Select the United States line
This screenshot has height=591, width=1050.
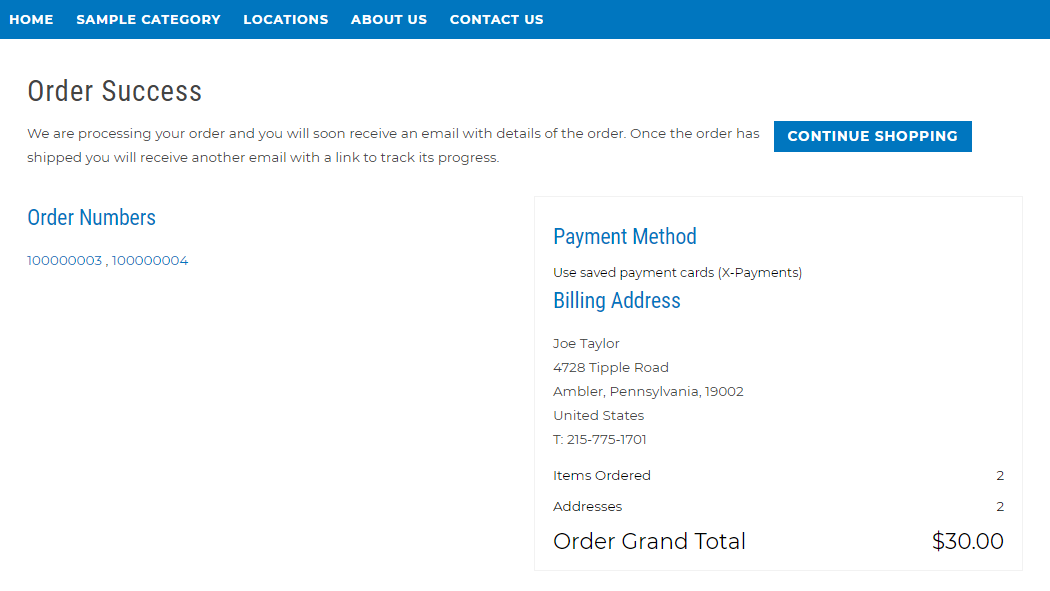[x=599, y=416]
